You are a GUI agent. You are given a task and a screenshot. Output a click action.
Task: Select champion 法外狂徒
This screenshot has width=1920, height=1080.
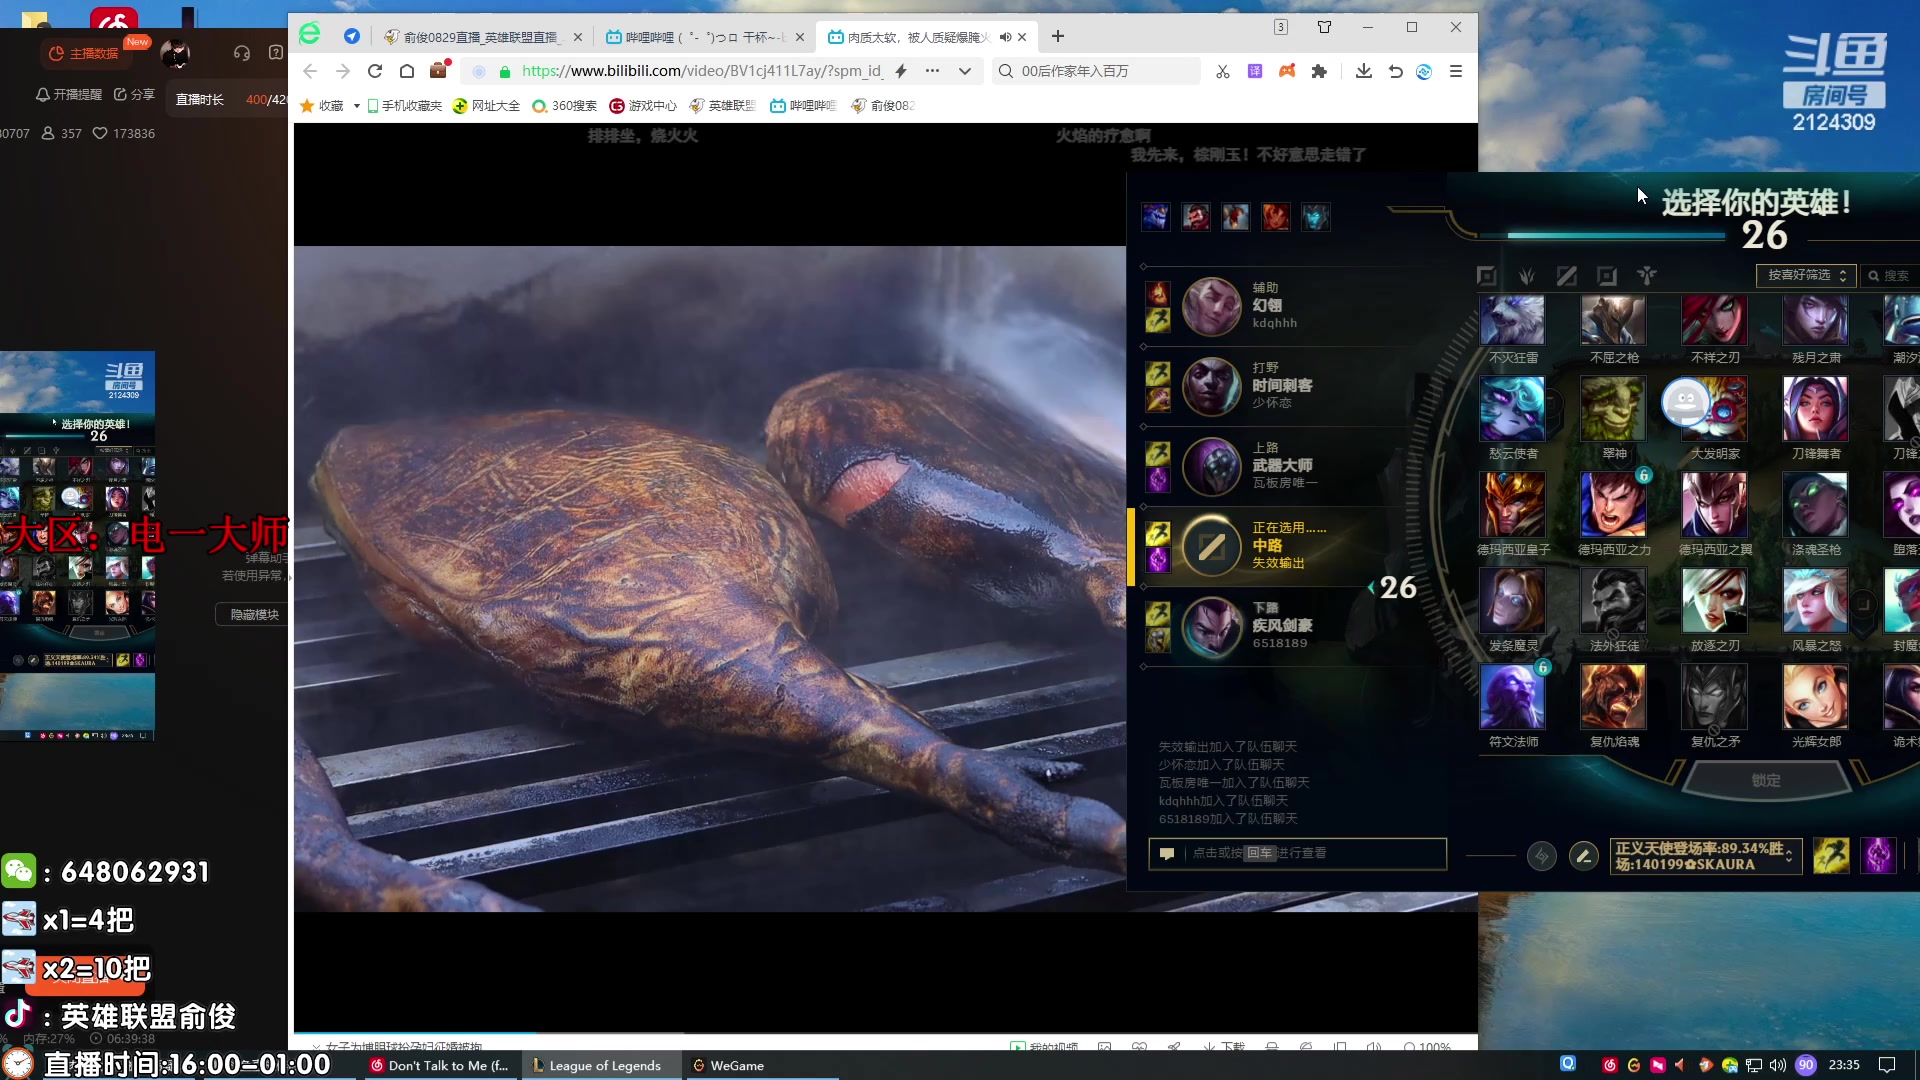(1613, 601)
